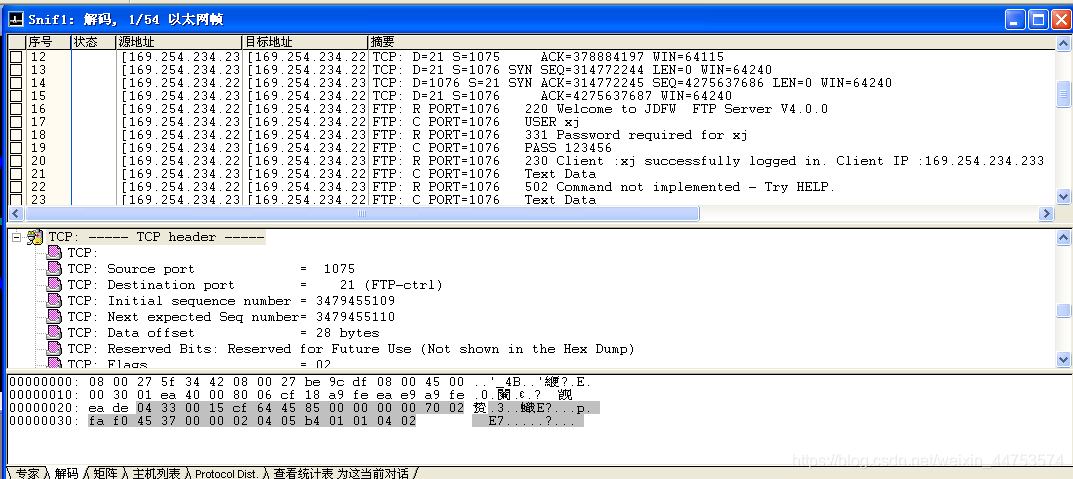Click the icon of the blank TCP: row

(54, 253)
